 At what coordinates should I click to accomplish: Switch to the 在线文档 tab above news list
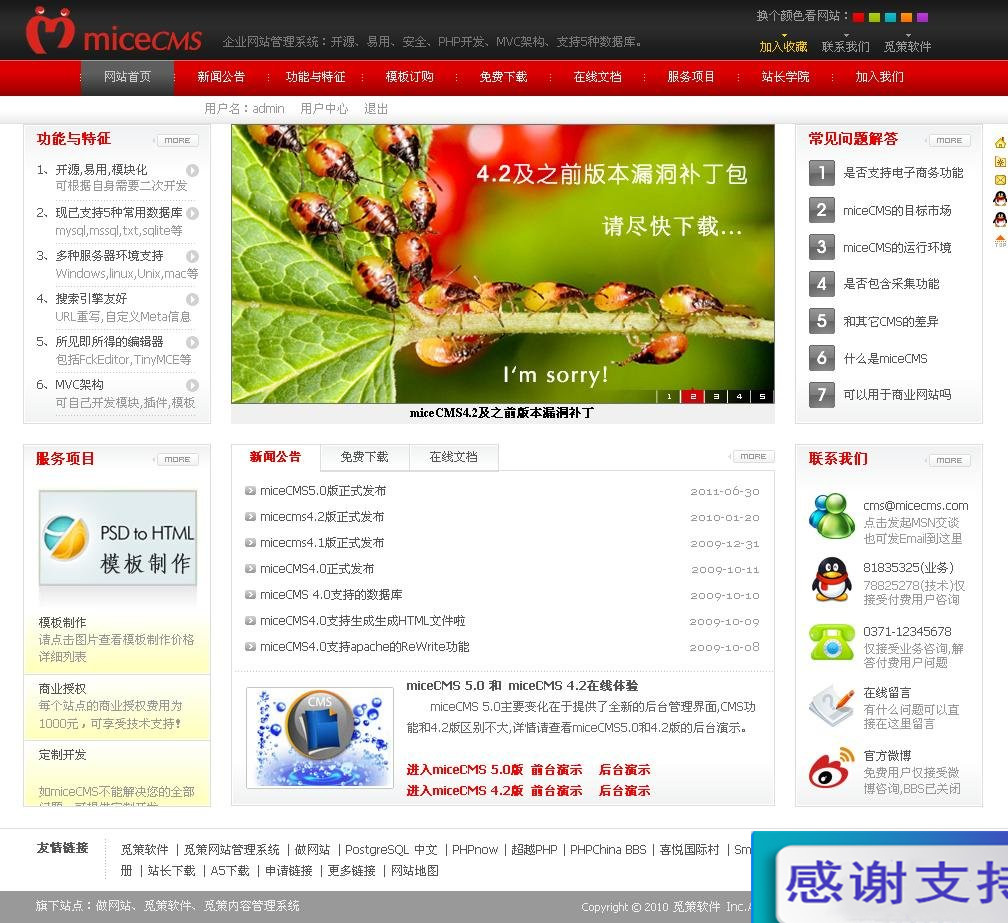click(454, 457)
